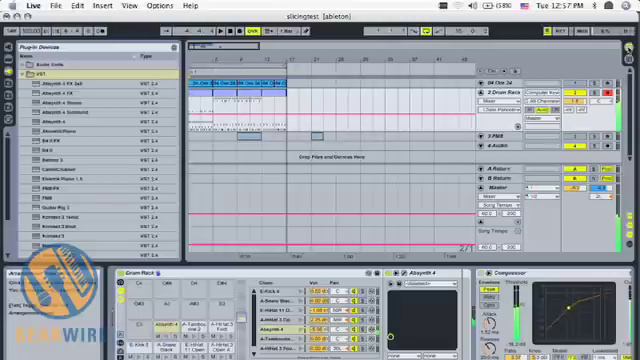Image resolution: width=640 pixels, height=360 pixels.
Task: Click the Stop button in transport
Action: (x=230, y=31)
